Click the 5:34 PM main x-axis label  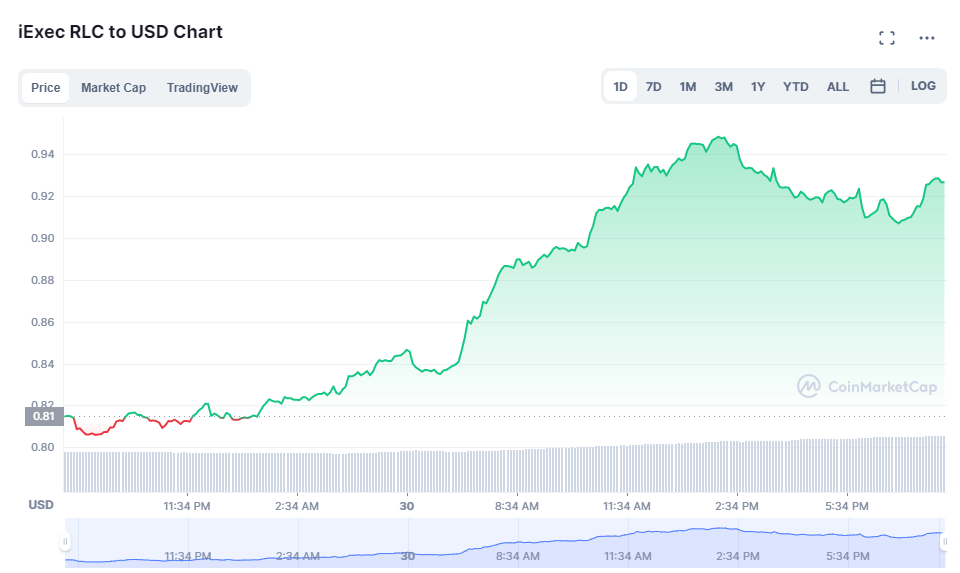click(847, 506)
